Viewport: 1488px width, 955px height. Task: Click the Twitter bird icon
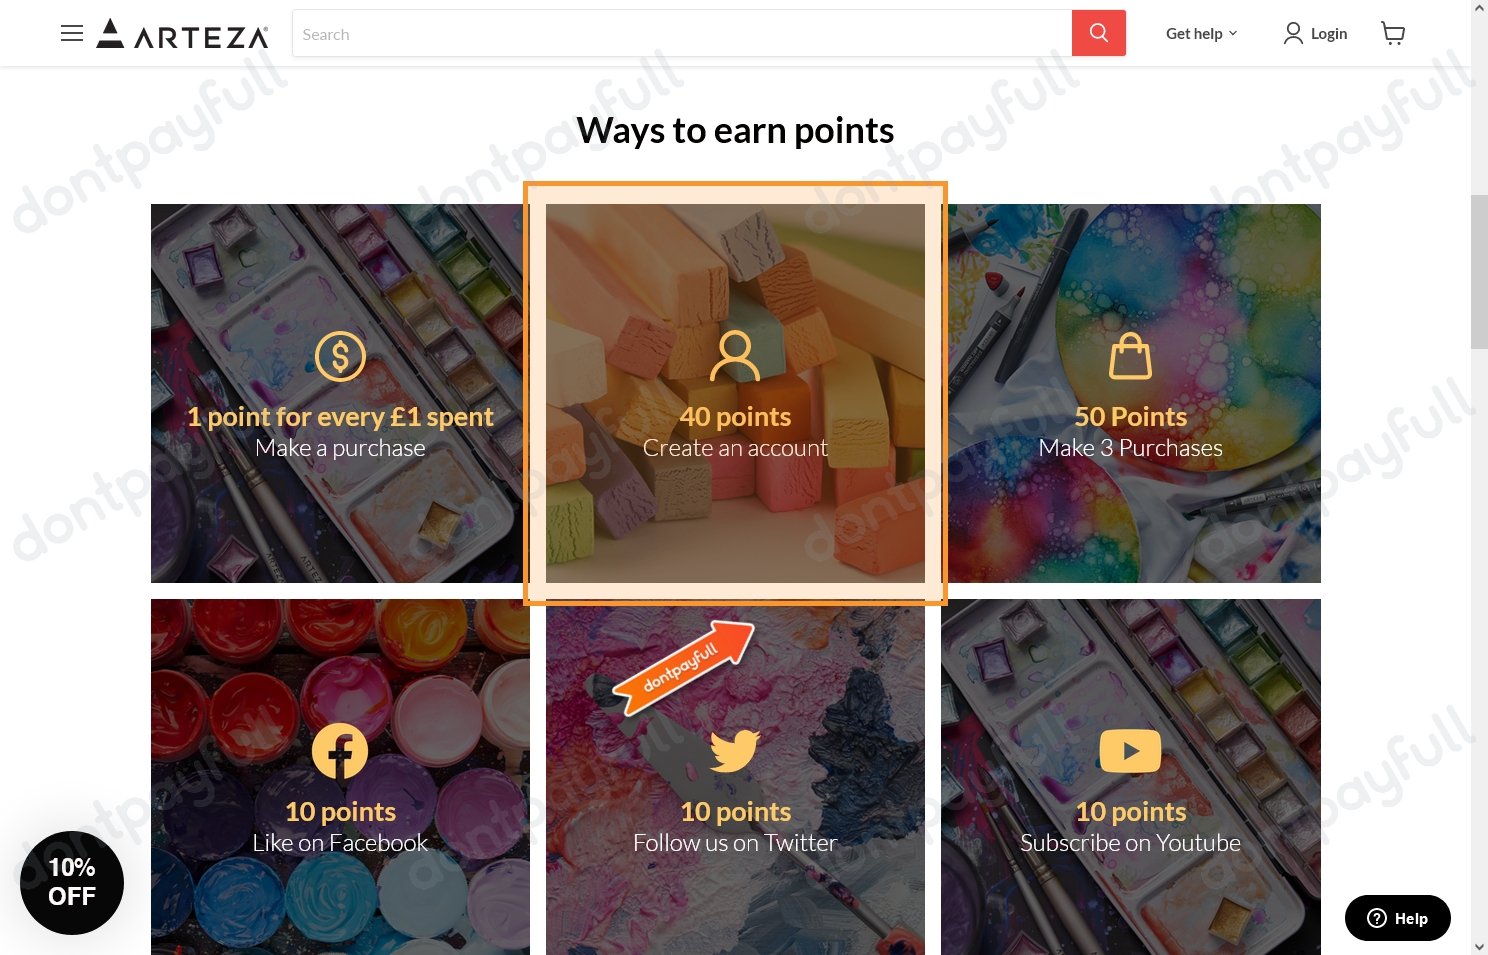[x=735, y=751]
